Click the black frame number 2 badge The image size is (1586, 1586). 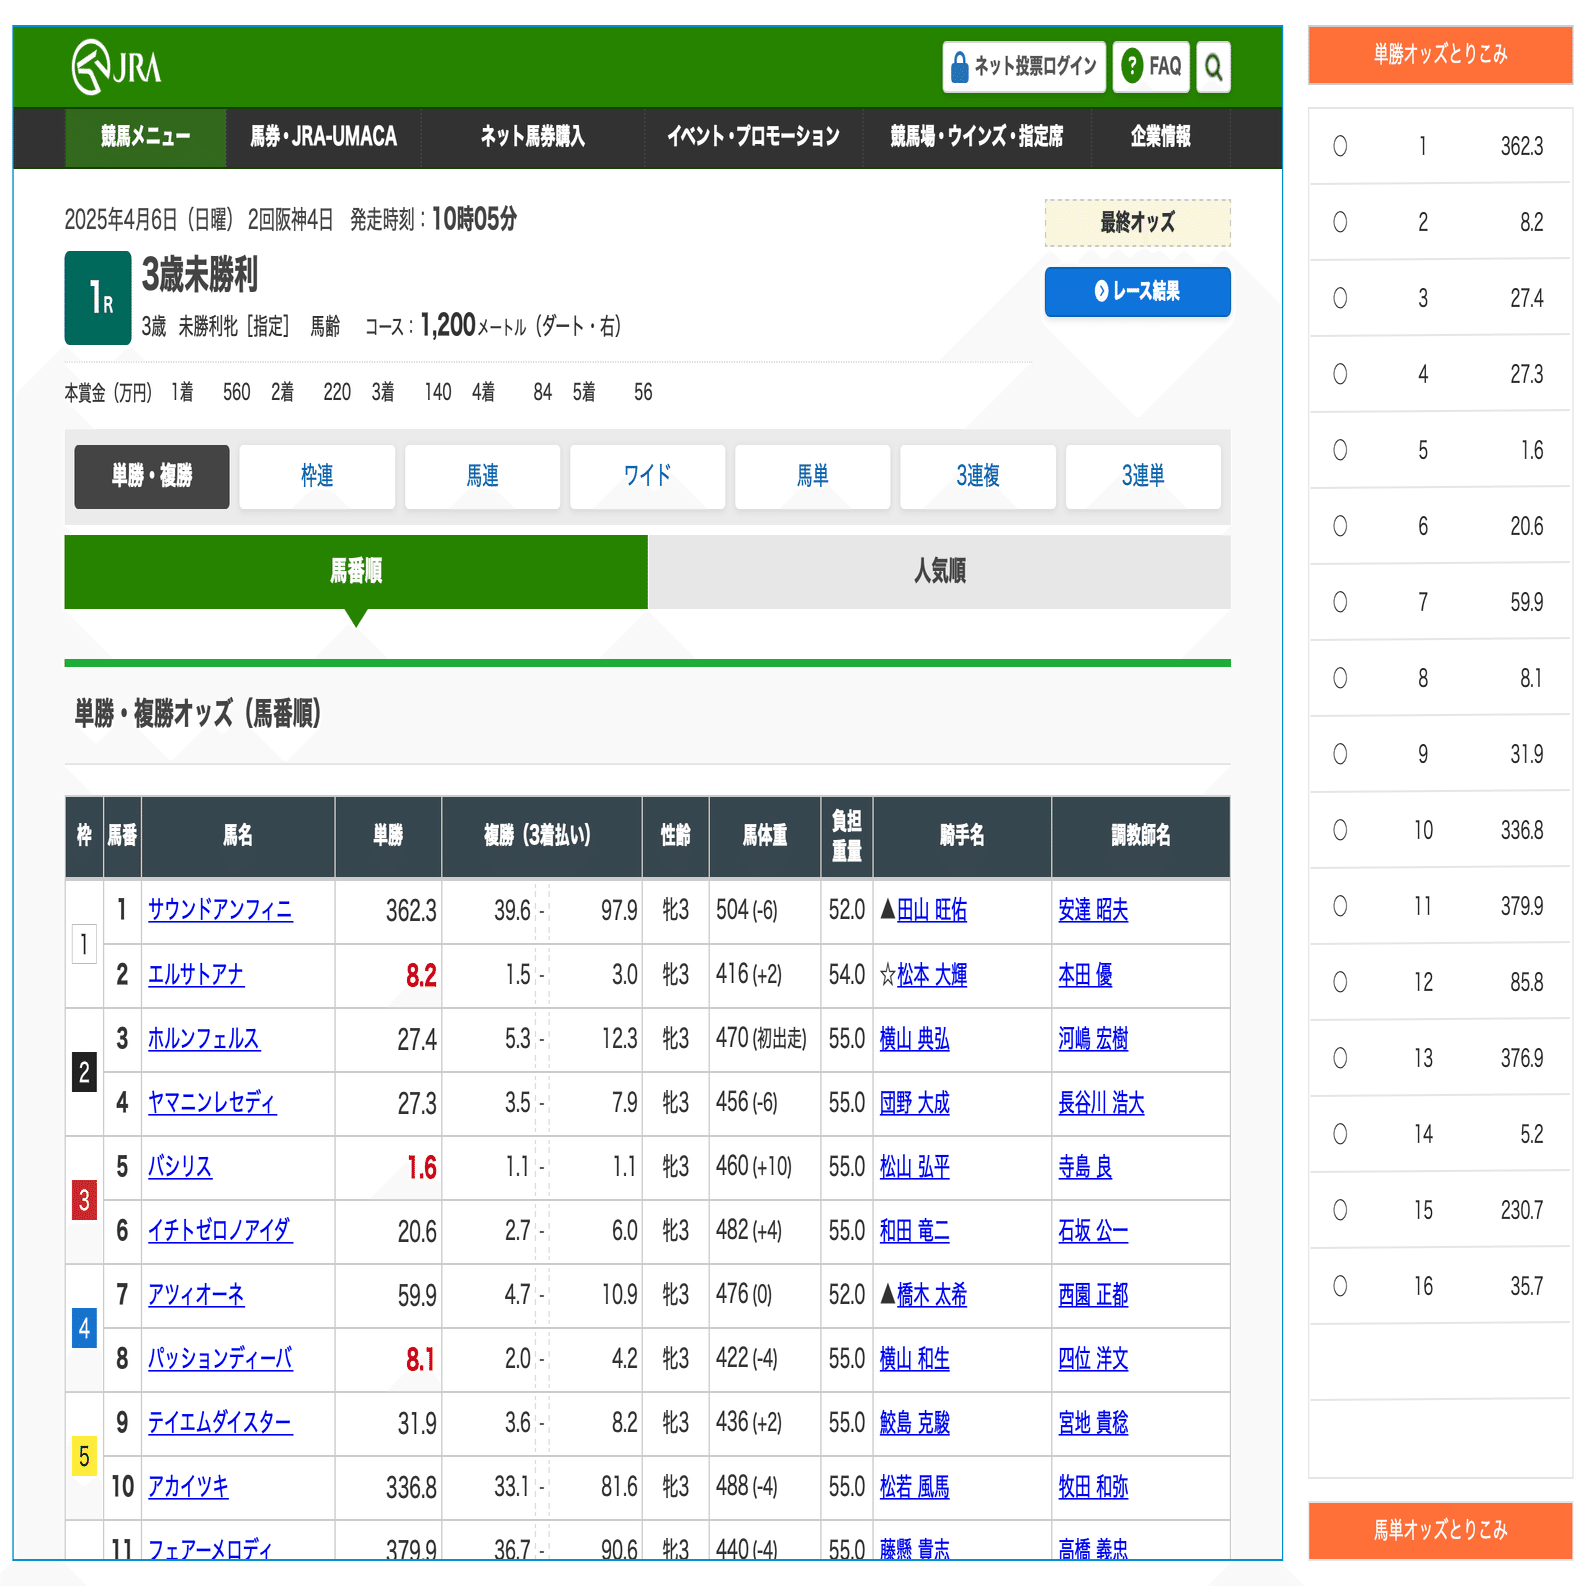(x=84, y=1072)
